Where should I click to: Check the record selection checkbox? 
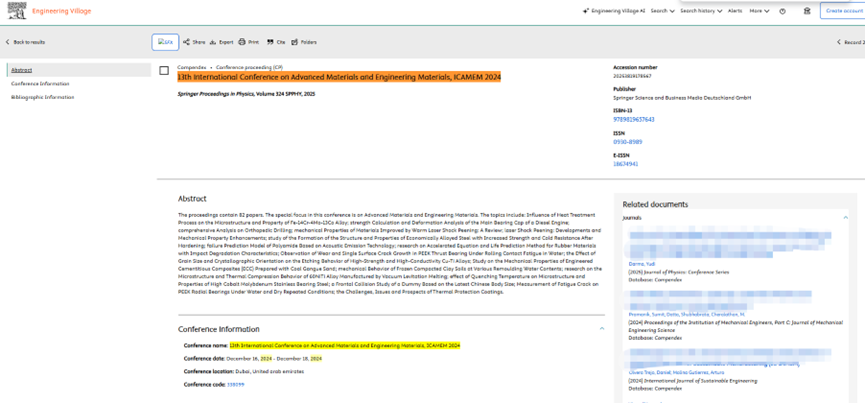click(x=164, y=71)
